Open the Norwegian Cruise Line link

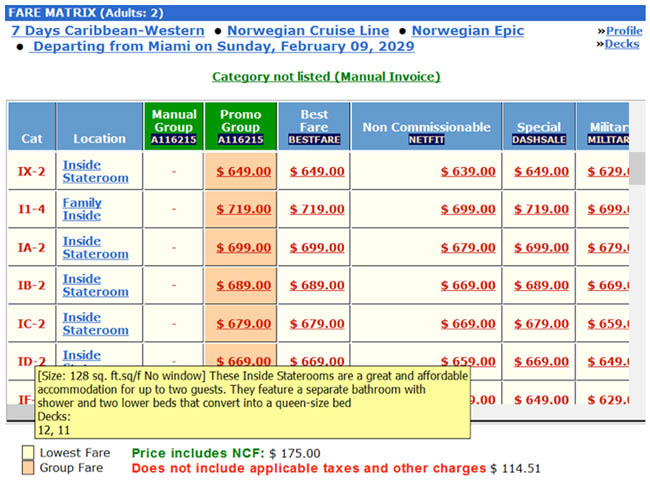click(308, 31)
